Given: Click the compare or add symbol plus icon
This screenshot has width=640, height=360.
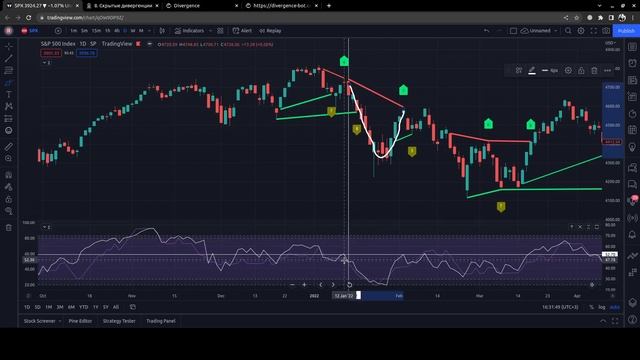Looking at the screenshot, I should click(x=58, y=31).
